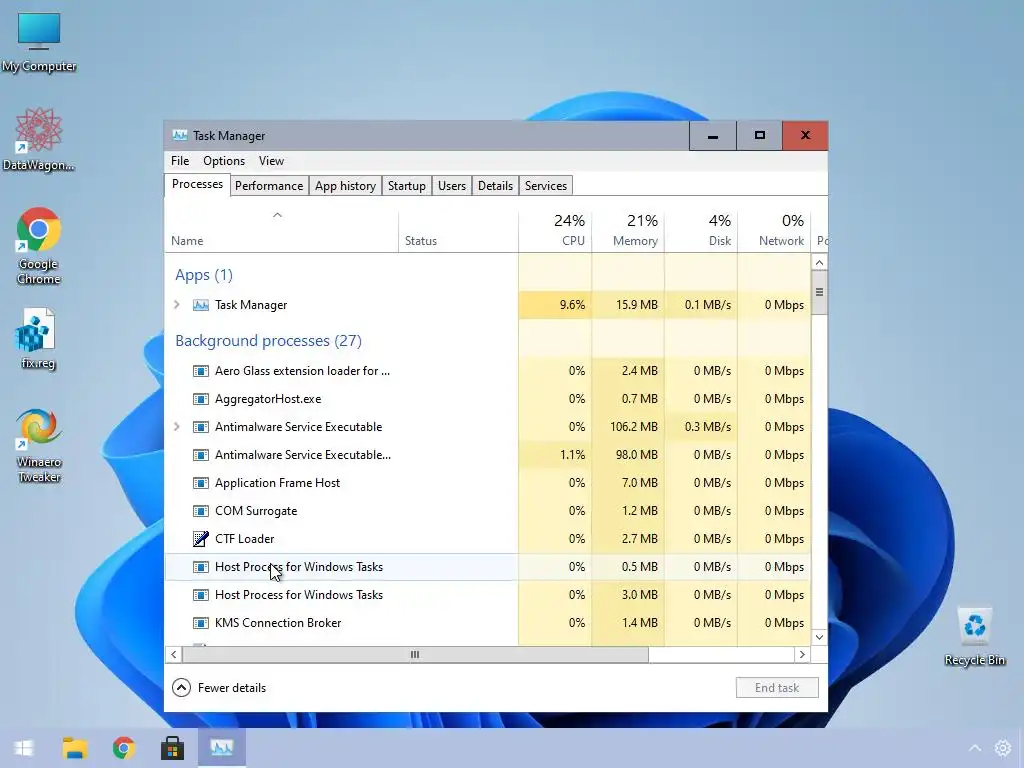This screenshot has height=768, width=1024.
Task: Open Winaero Tweaker desktop shortcut
Action: pos(39,445)
